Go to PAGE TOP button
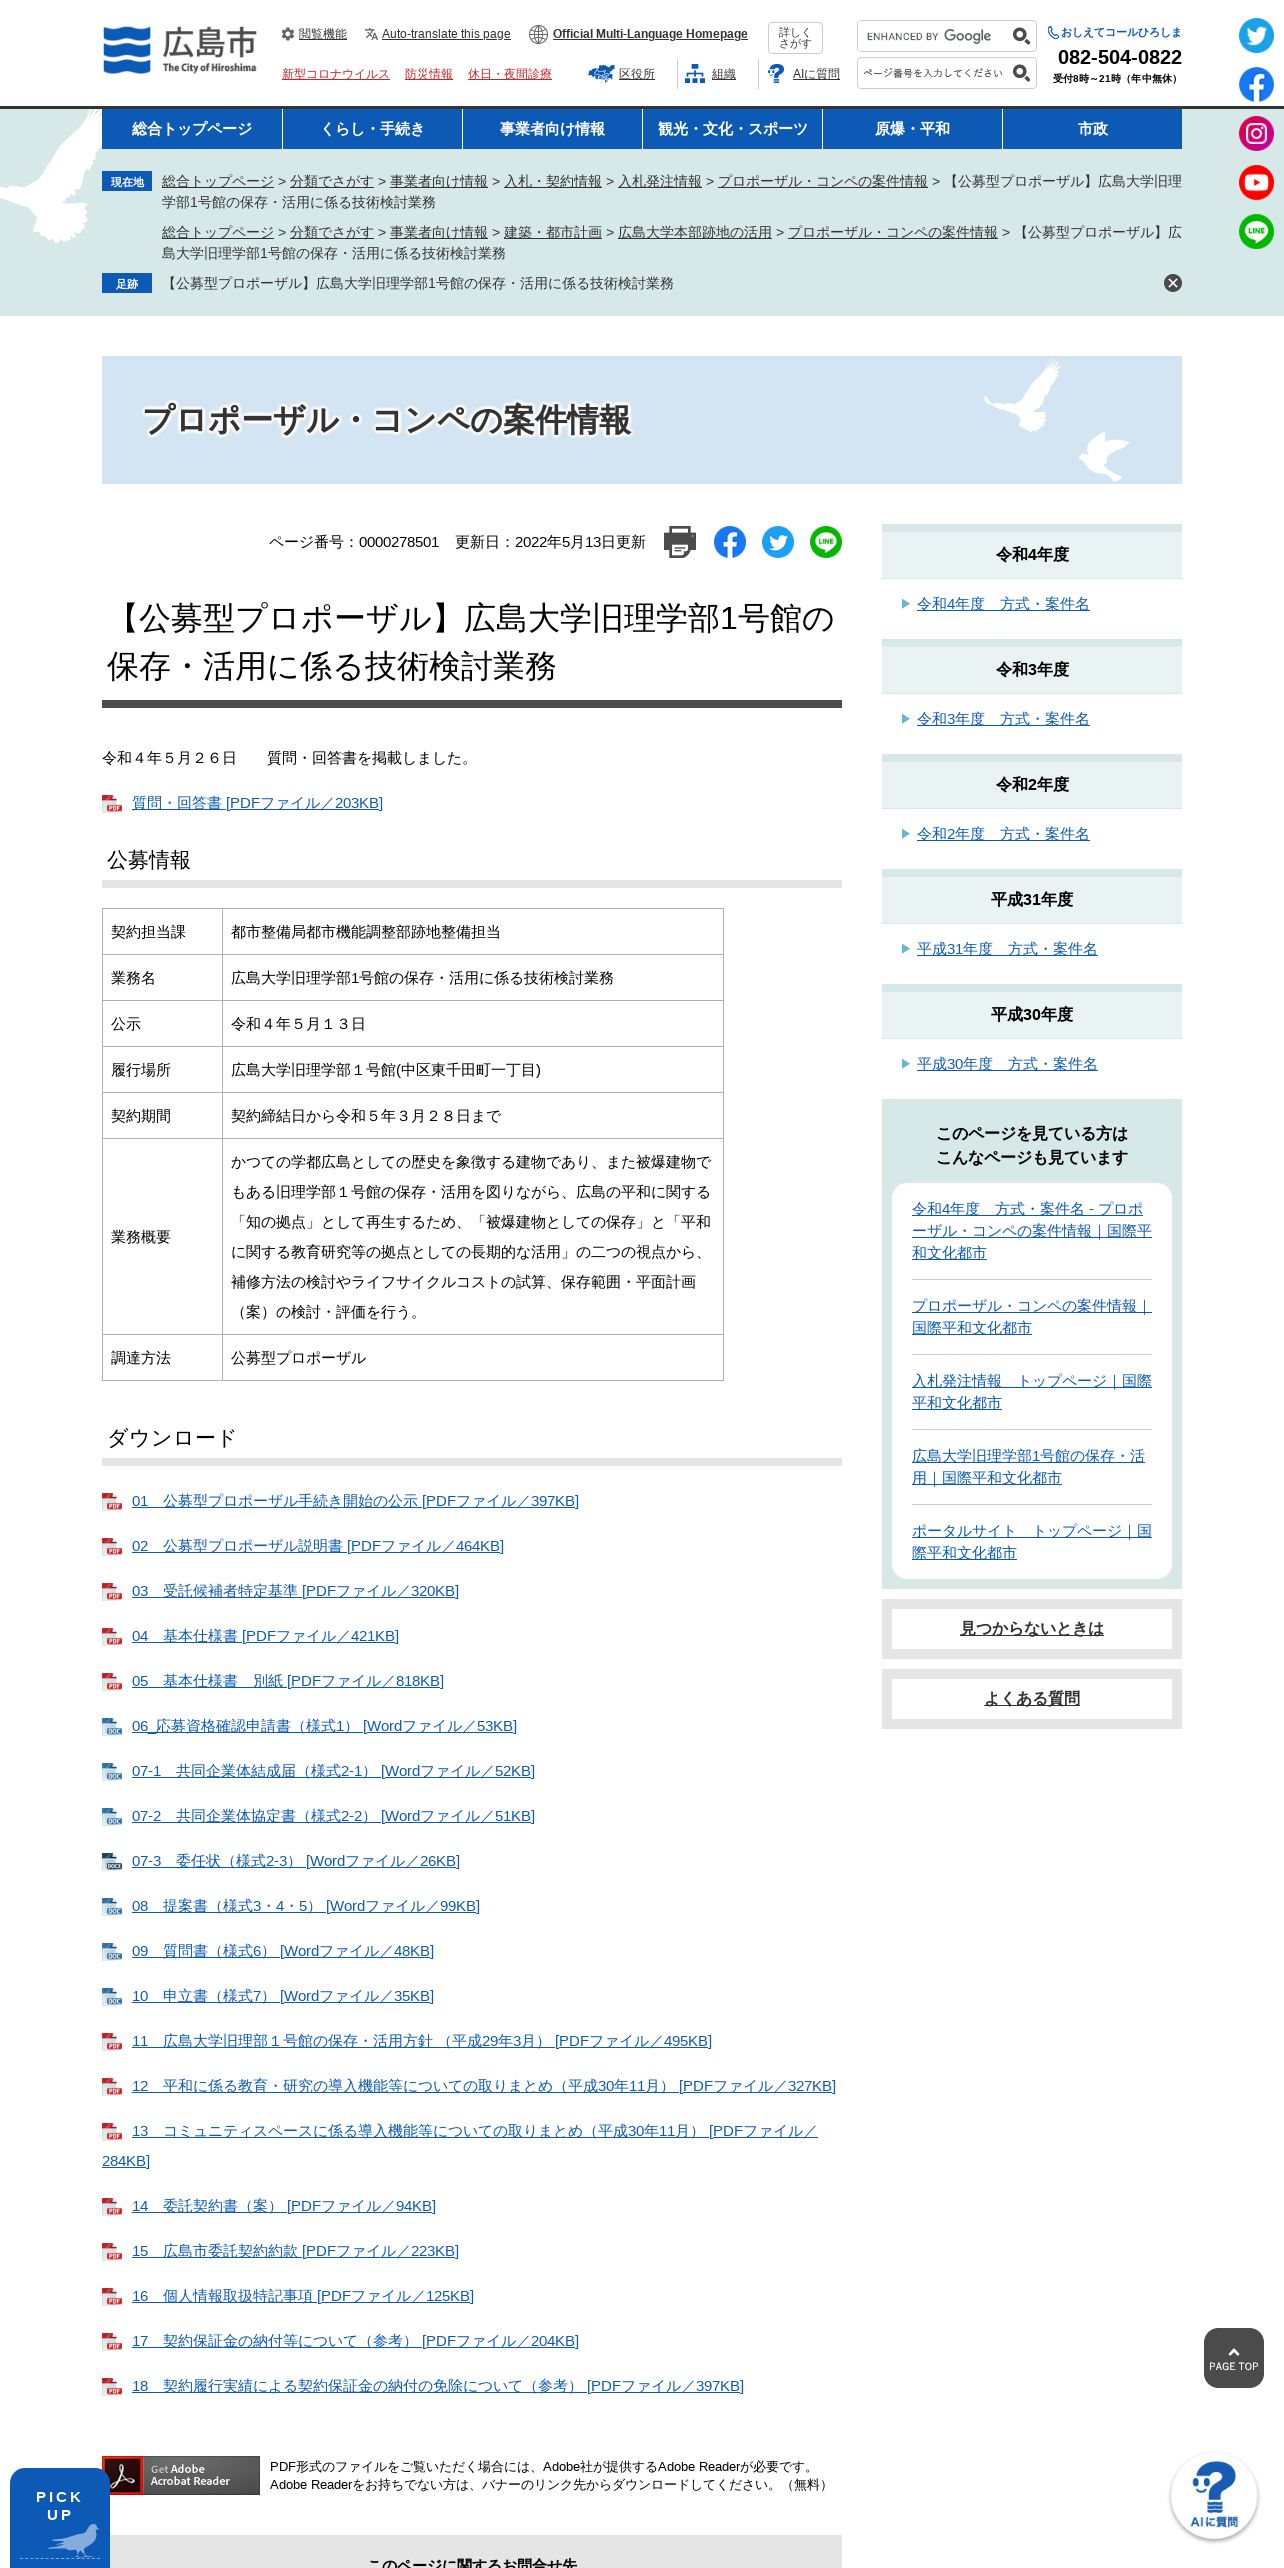 coord(1234,2358)
